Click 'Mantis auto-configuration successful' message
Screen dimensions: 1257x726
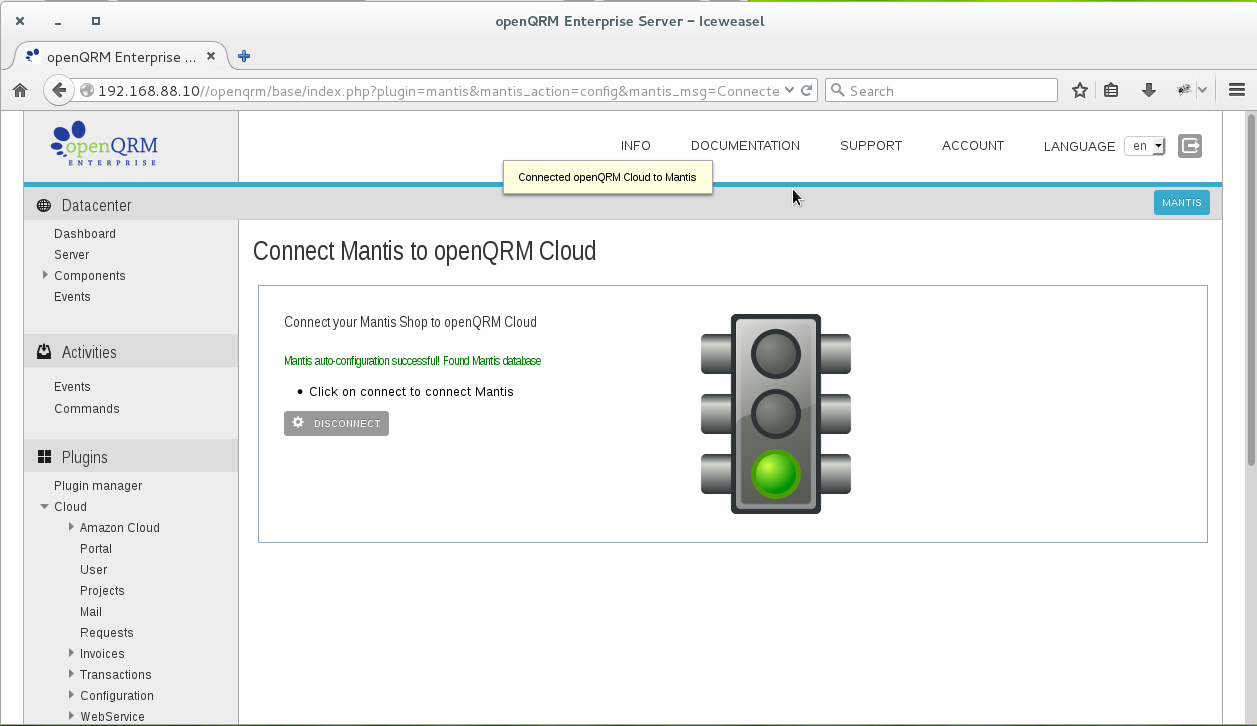pyautogui.click(x=412, y=361)
